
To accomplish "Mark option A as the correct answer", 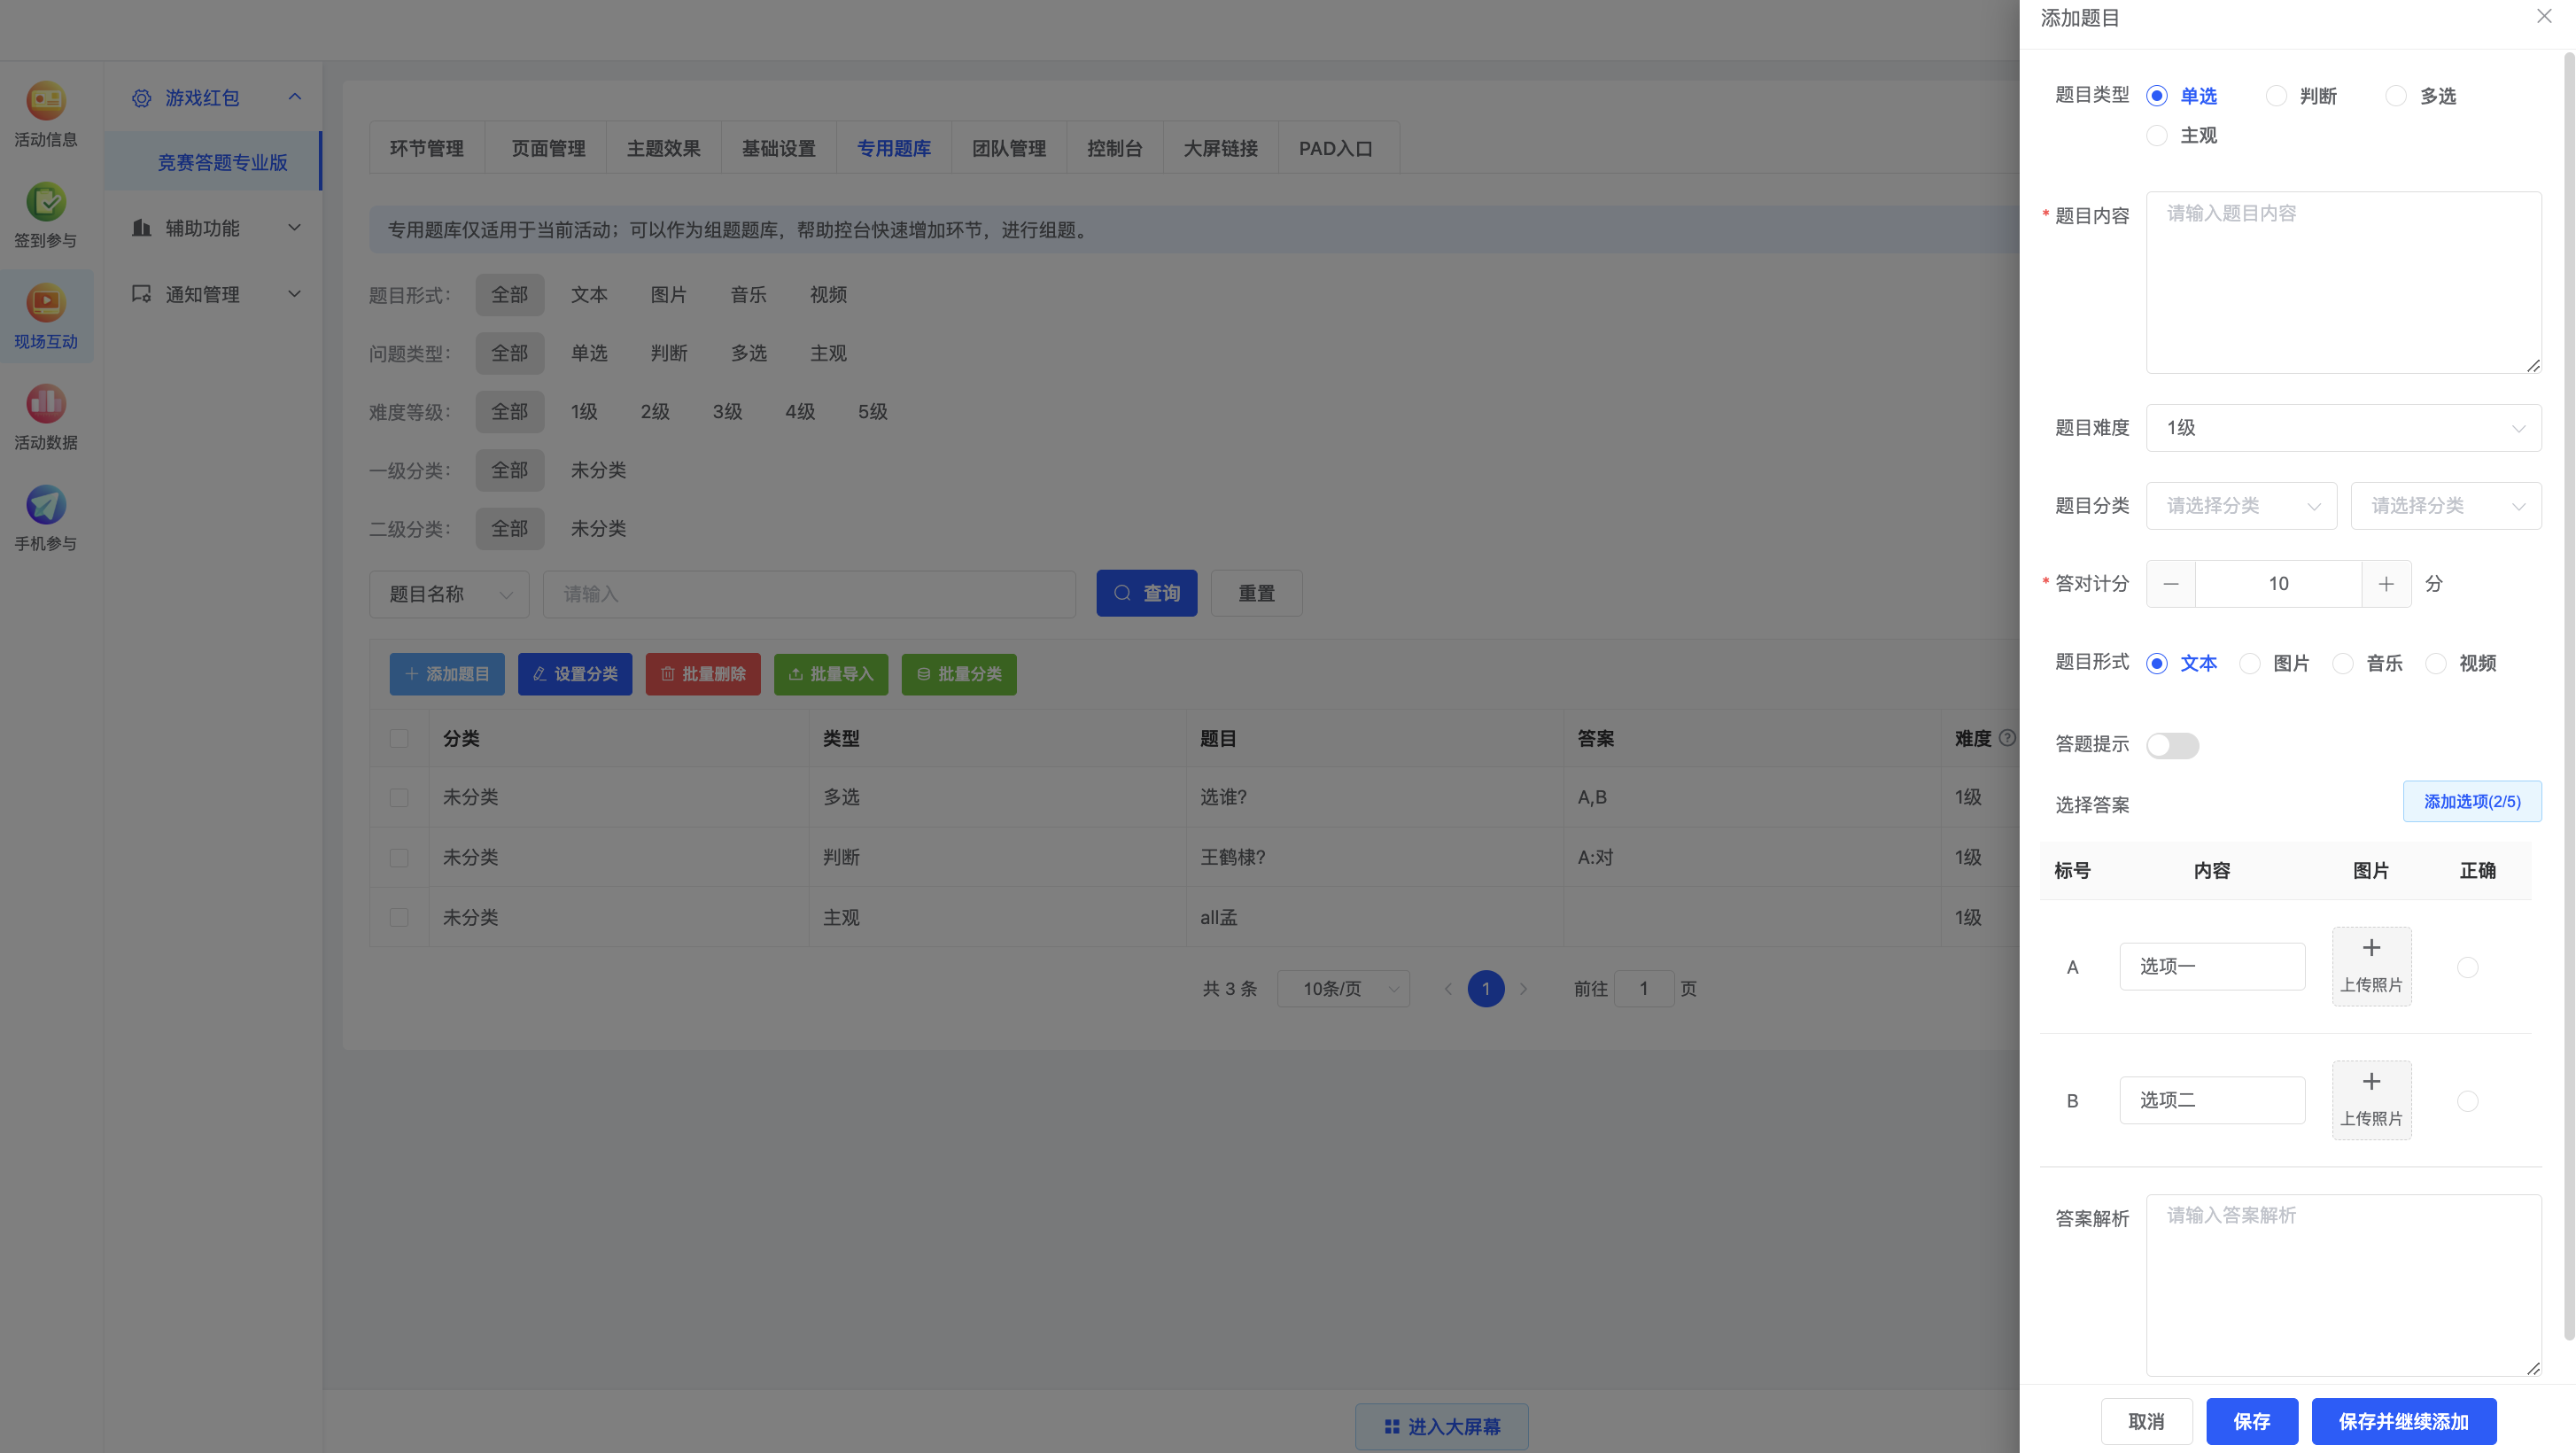I will [2467, 967].
